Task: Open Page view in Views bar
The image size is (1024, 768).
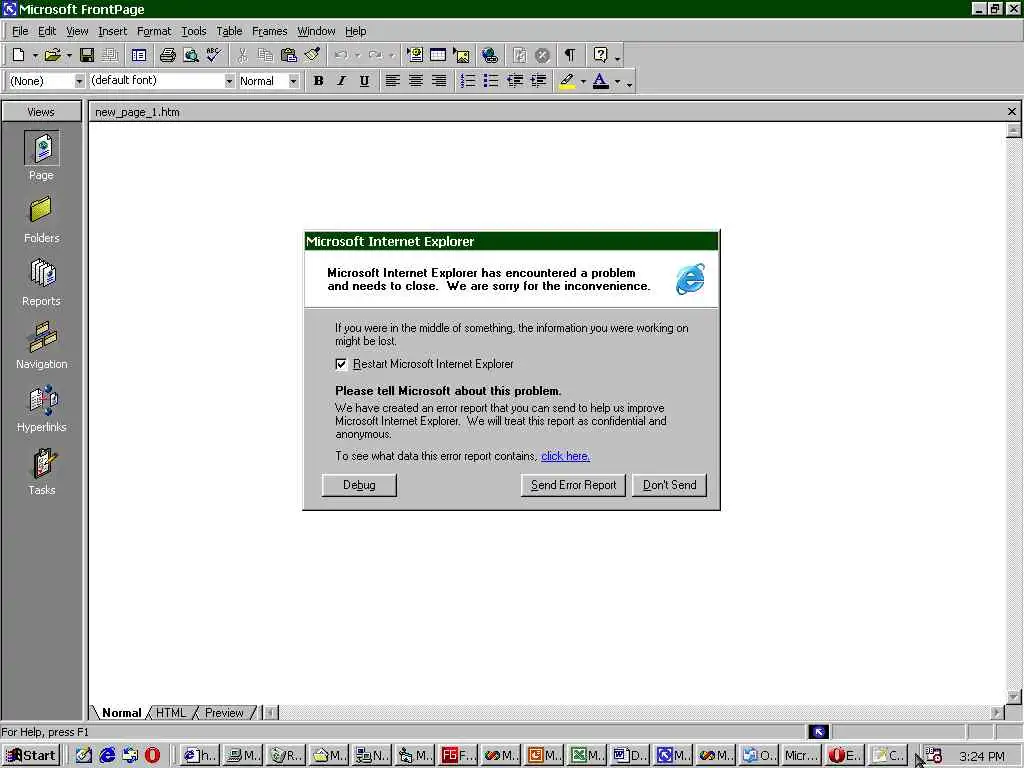Action: (42, 155)
